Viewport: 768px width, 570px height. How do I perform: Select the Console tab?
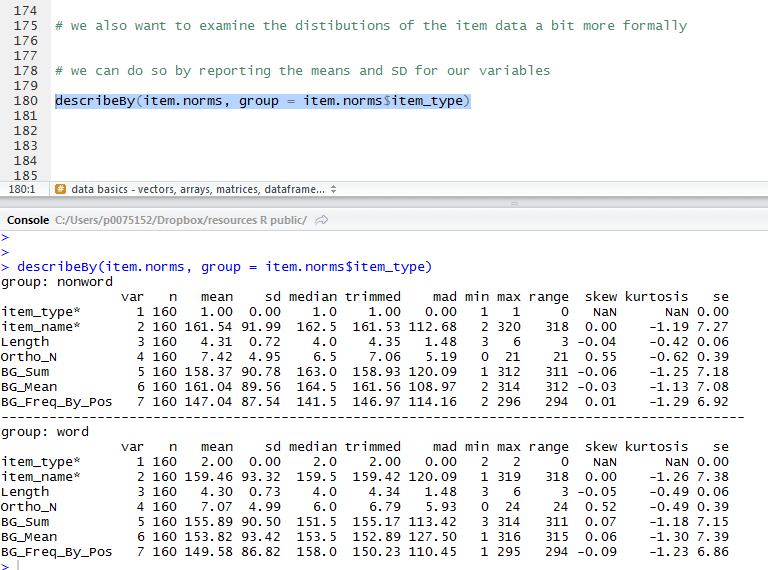[28, 220]
